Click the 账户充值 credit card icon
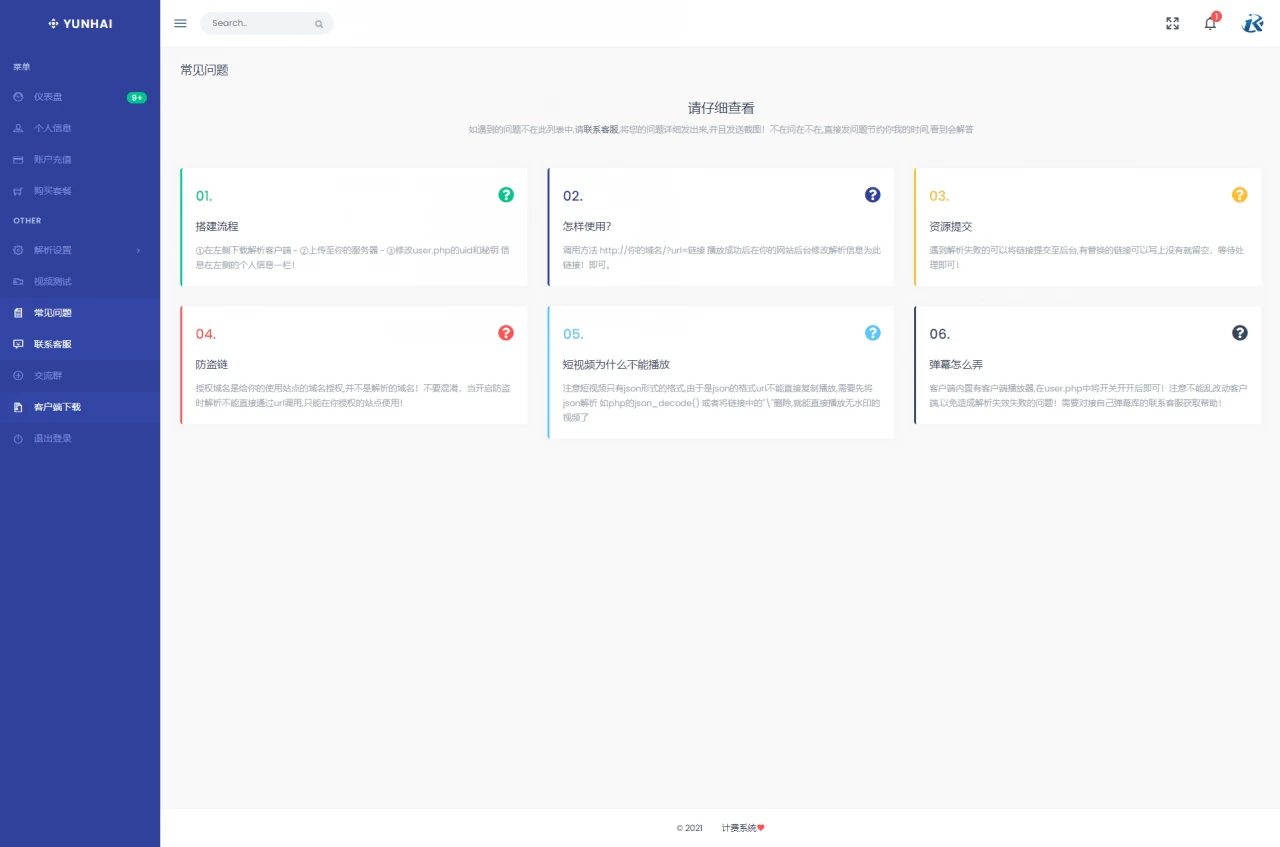This screenshot has width=1280, height=847. (18, 159)
